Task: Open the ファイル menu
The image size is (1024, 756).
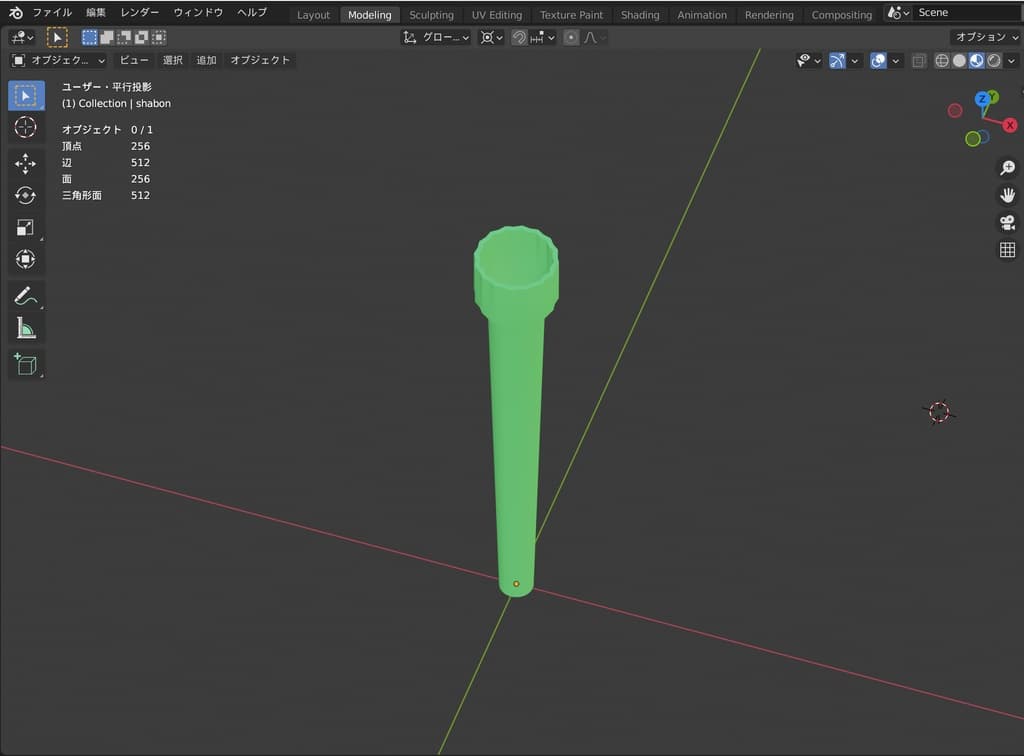Action: pyautogui.click(x=52, y=13)
